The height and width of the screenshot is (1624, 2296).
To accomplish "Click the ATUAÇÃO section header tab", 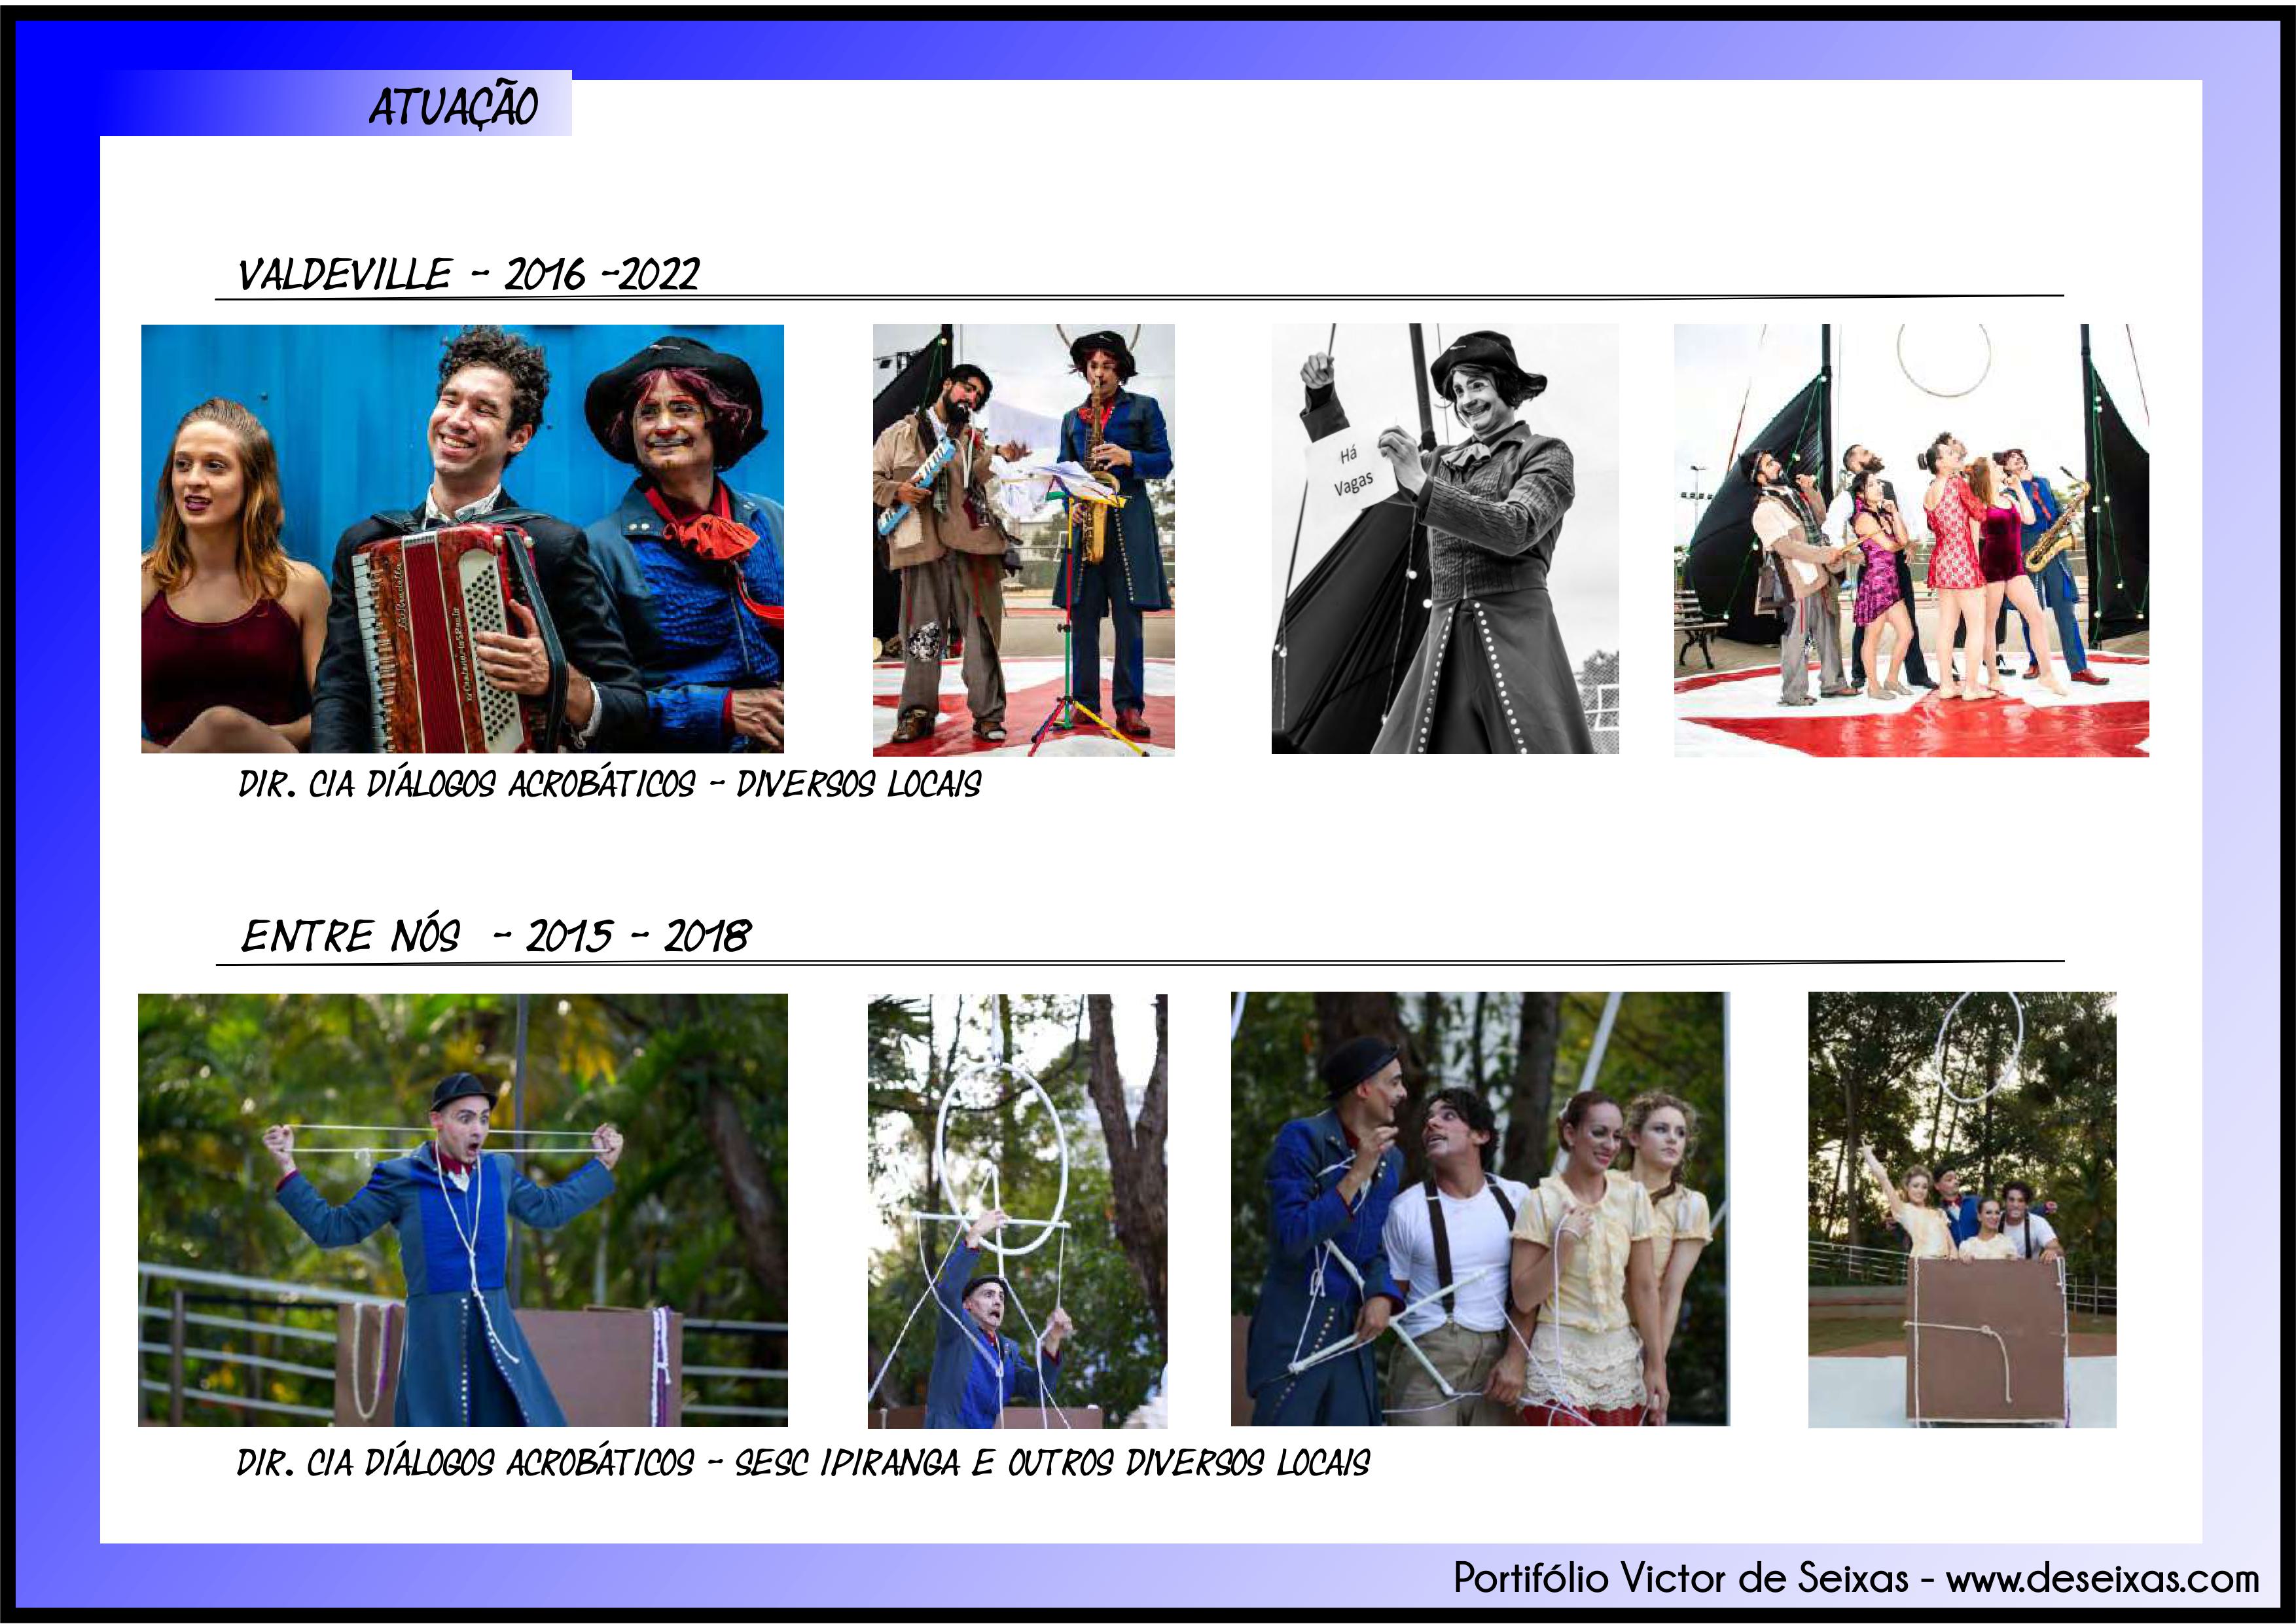I will pyautogui.click(x=453, y=106).
